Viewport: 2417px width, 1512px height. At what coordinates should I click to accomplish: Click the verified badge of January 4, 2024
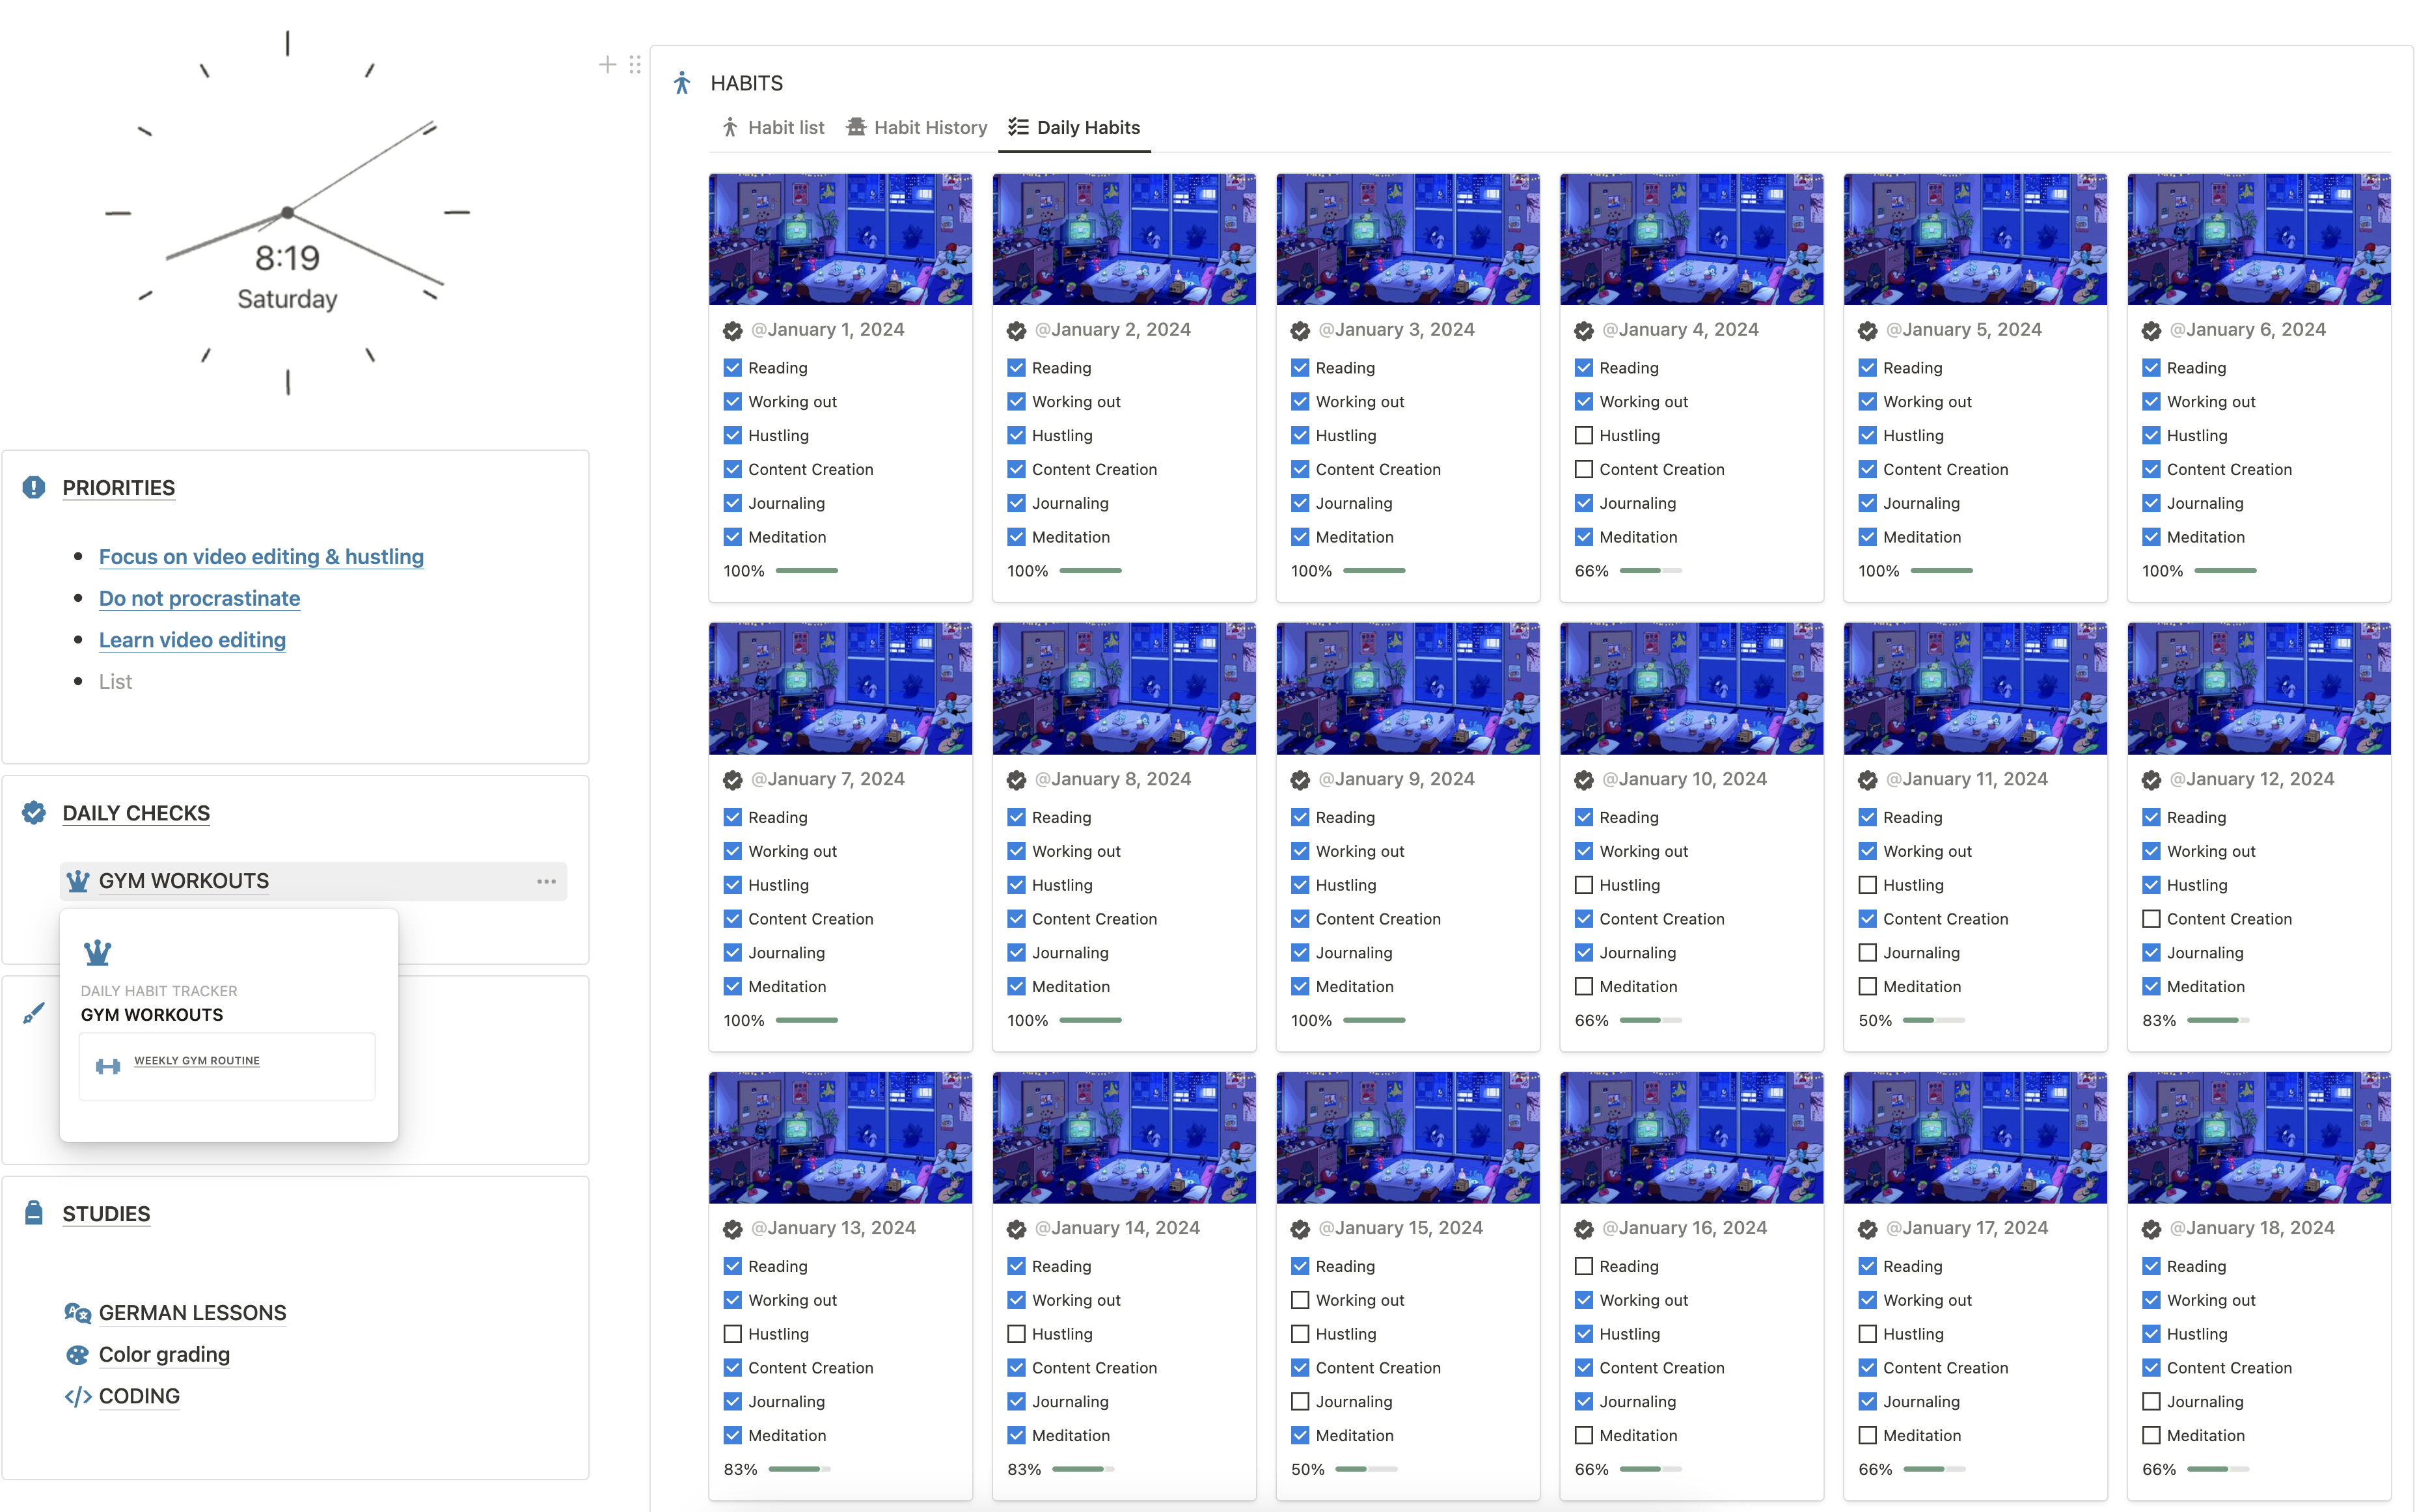[x=1584, y=330]
